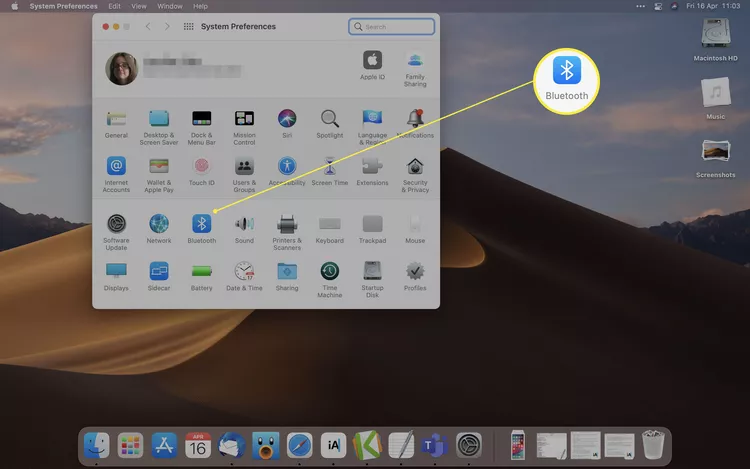Open Sound preferences
750x469 pixels.
point(244,229)
